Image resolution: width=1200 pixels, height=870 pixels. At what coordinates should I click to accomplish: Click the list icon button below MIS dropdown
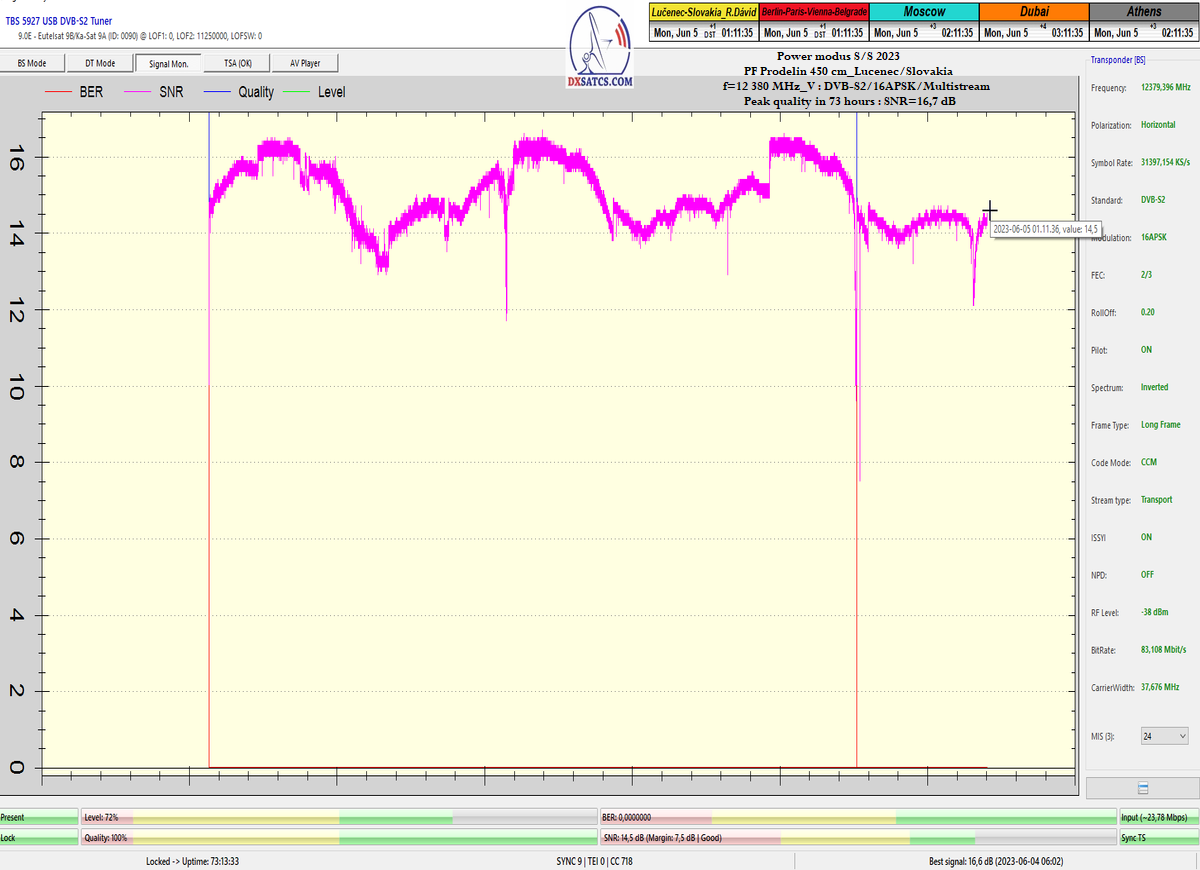pyautogui.click(x=1142, y=788)
